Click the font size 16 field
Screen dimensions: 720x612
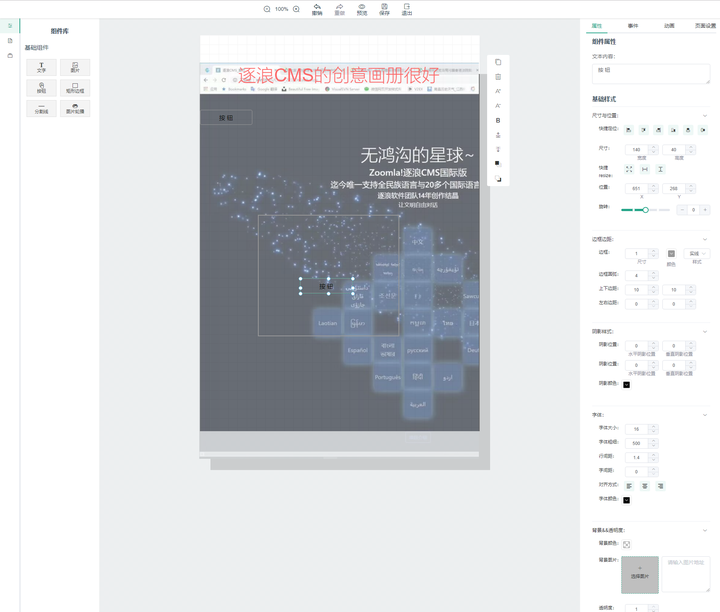pos(637,429)
